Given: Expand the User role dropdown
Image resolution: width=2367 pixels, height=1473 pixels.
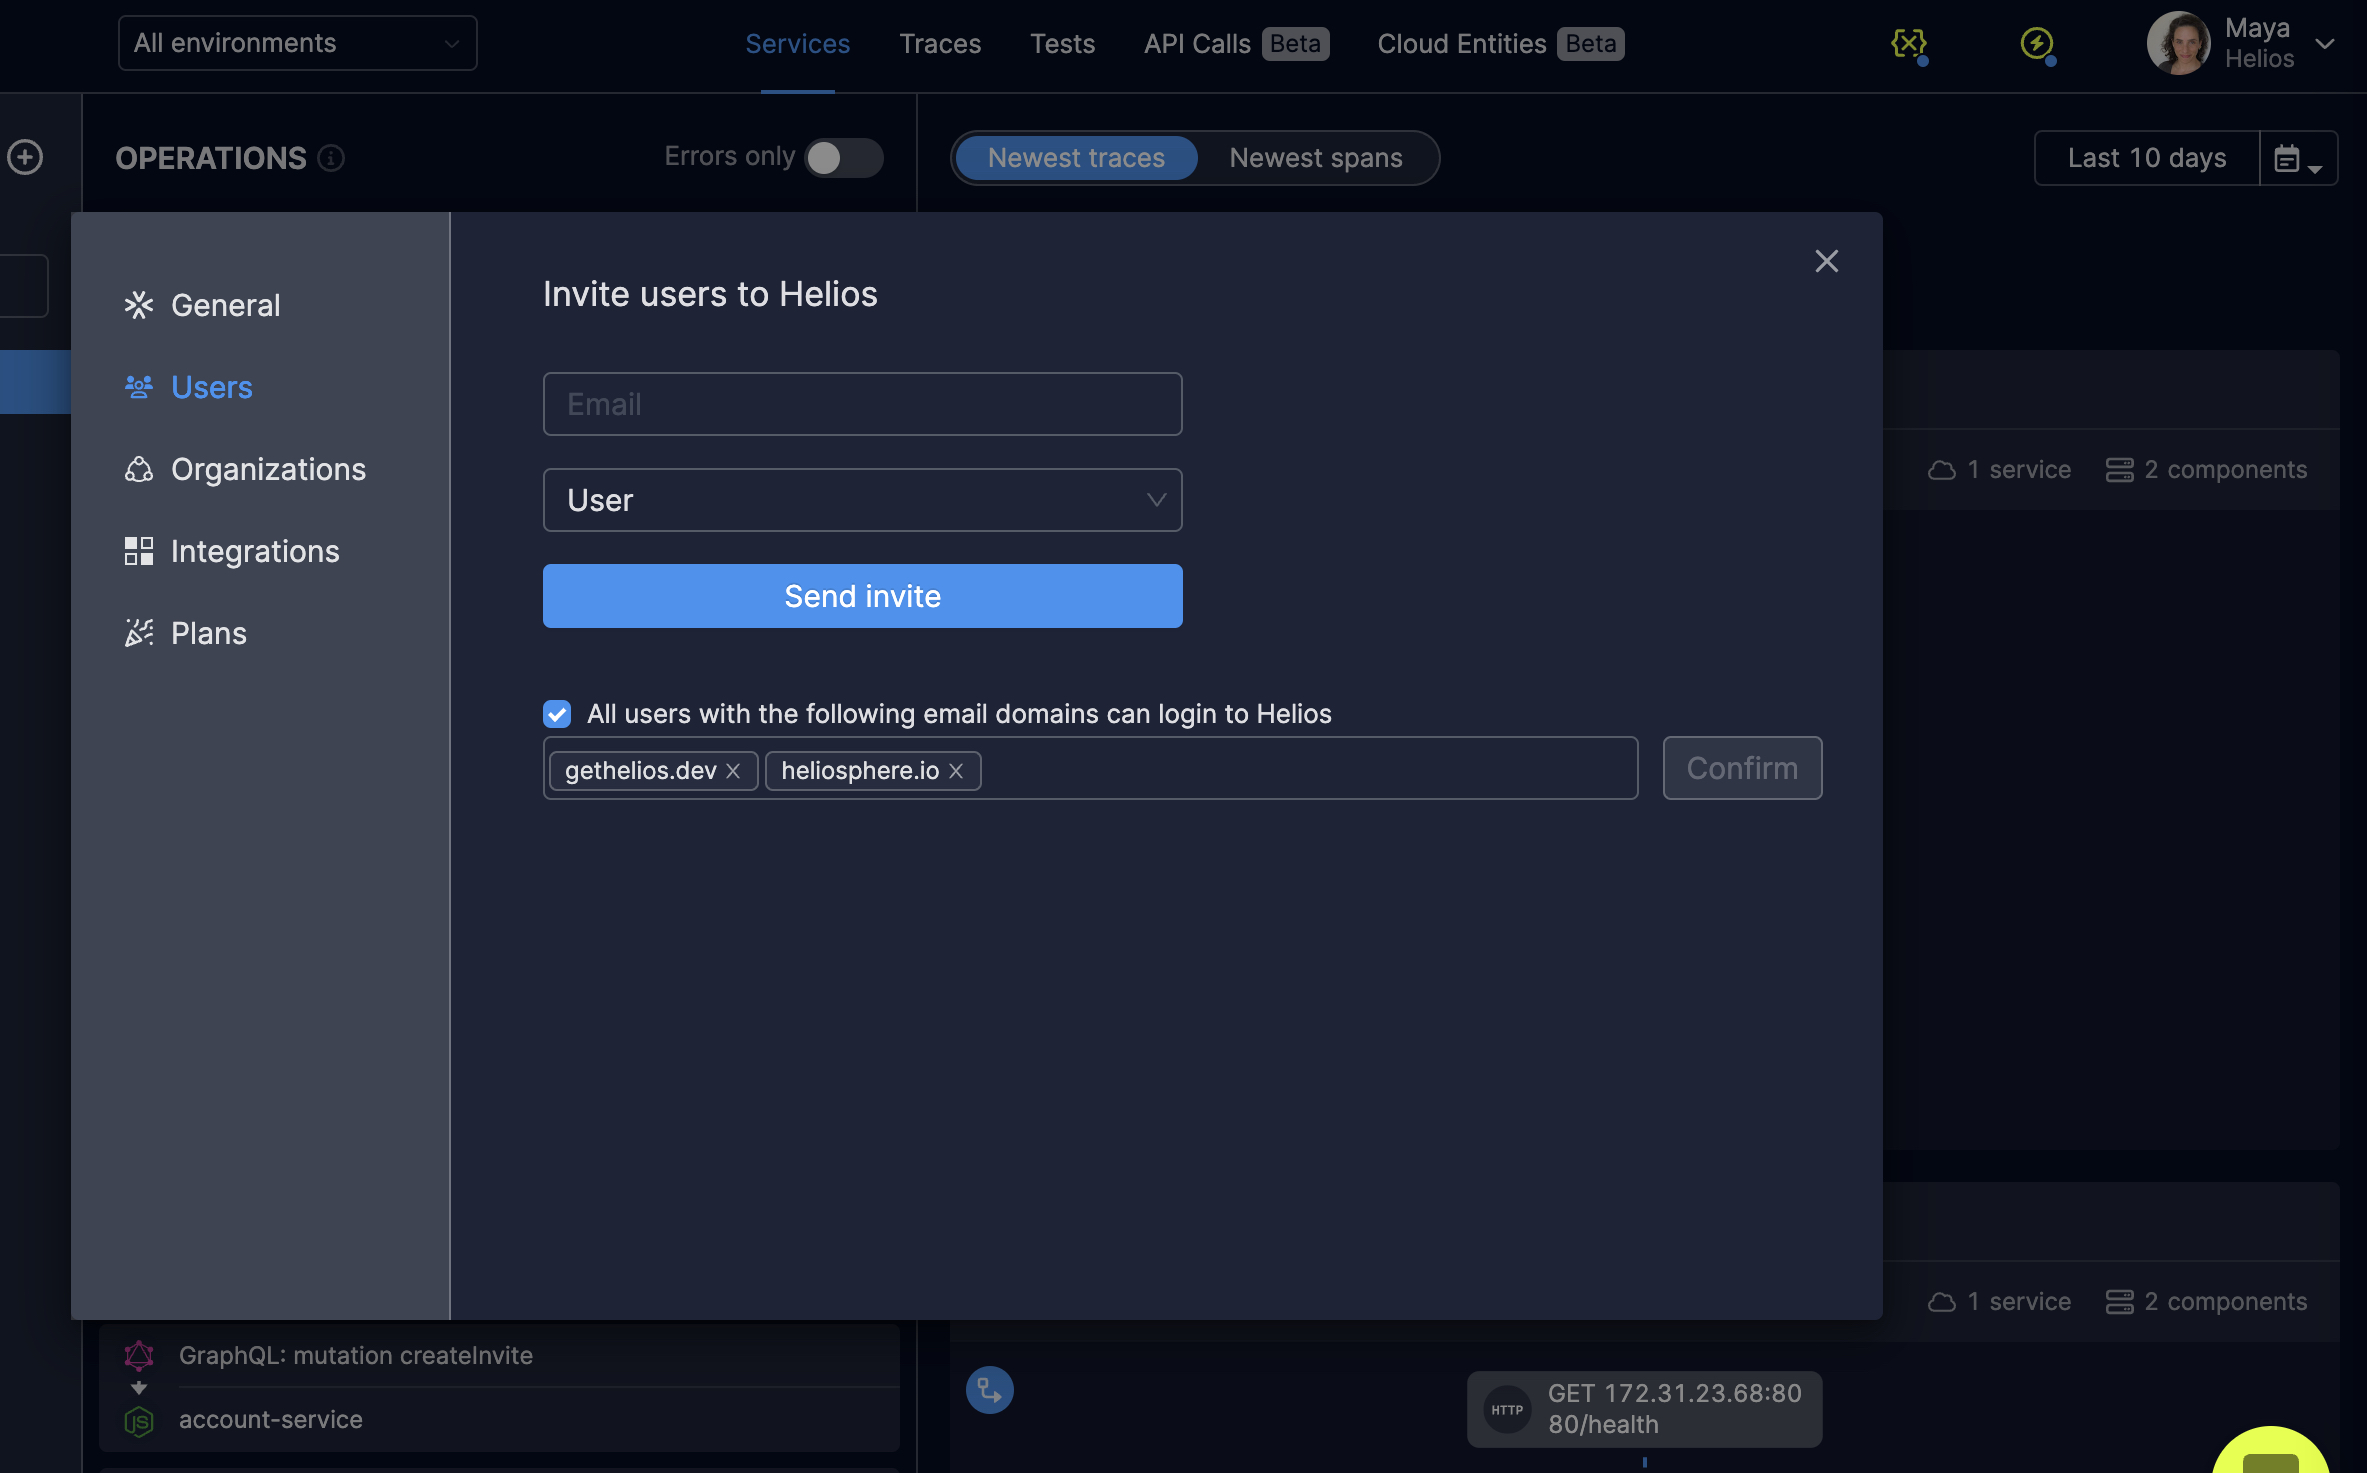Looking at the screenshot, I should 862,500.
